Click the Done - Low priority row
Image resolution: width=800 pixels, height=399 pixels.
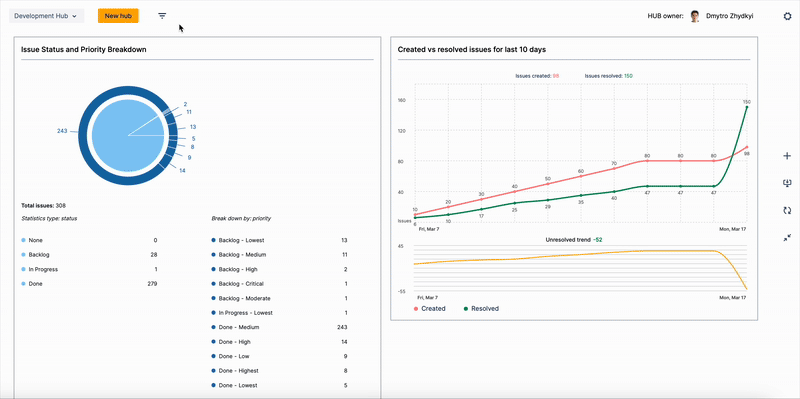pyautogui.click(x=280, y=356)
